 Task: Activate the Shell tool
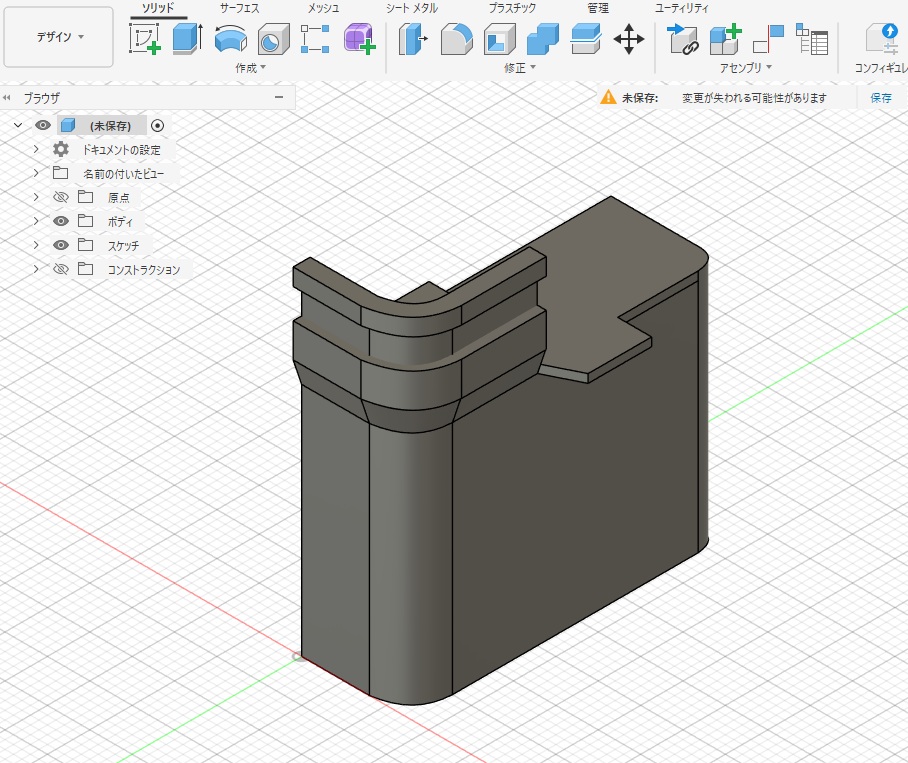coord(499,40)
